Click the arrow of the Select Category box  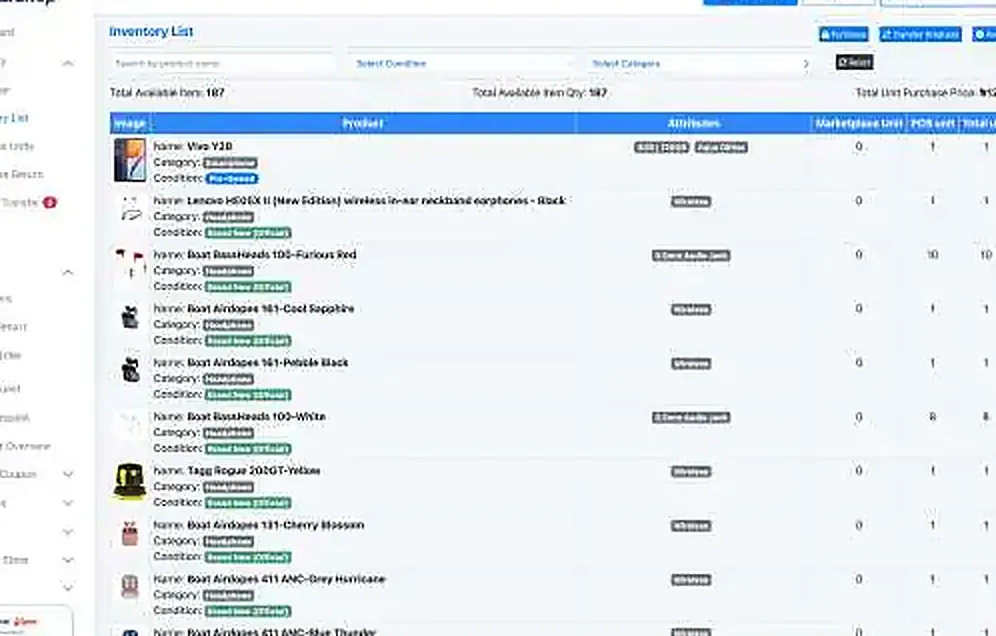(805, 64)
